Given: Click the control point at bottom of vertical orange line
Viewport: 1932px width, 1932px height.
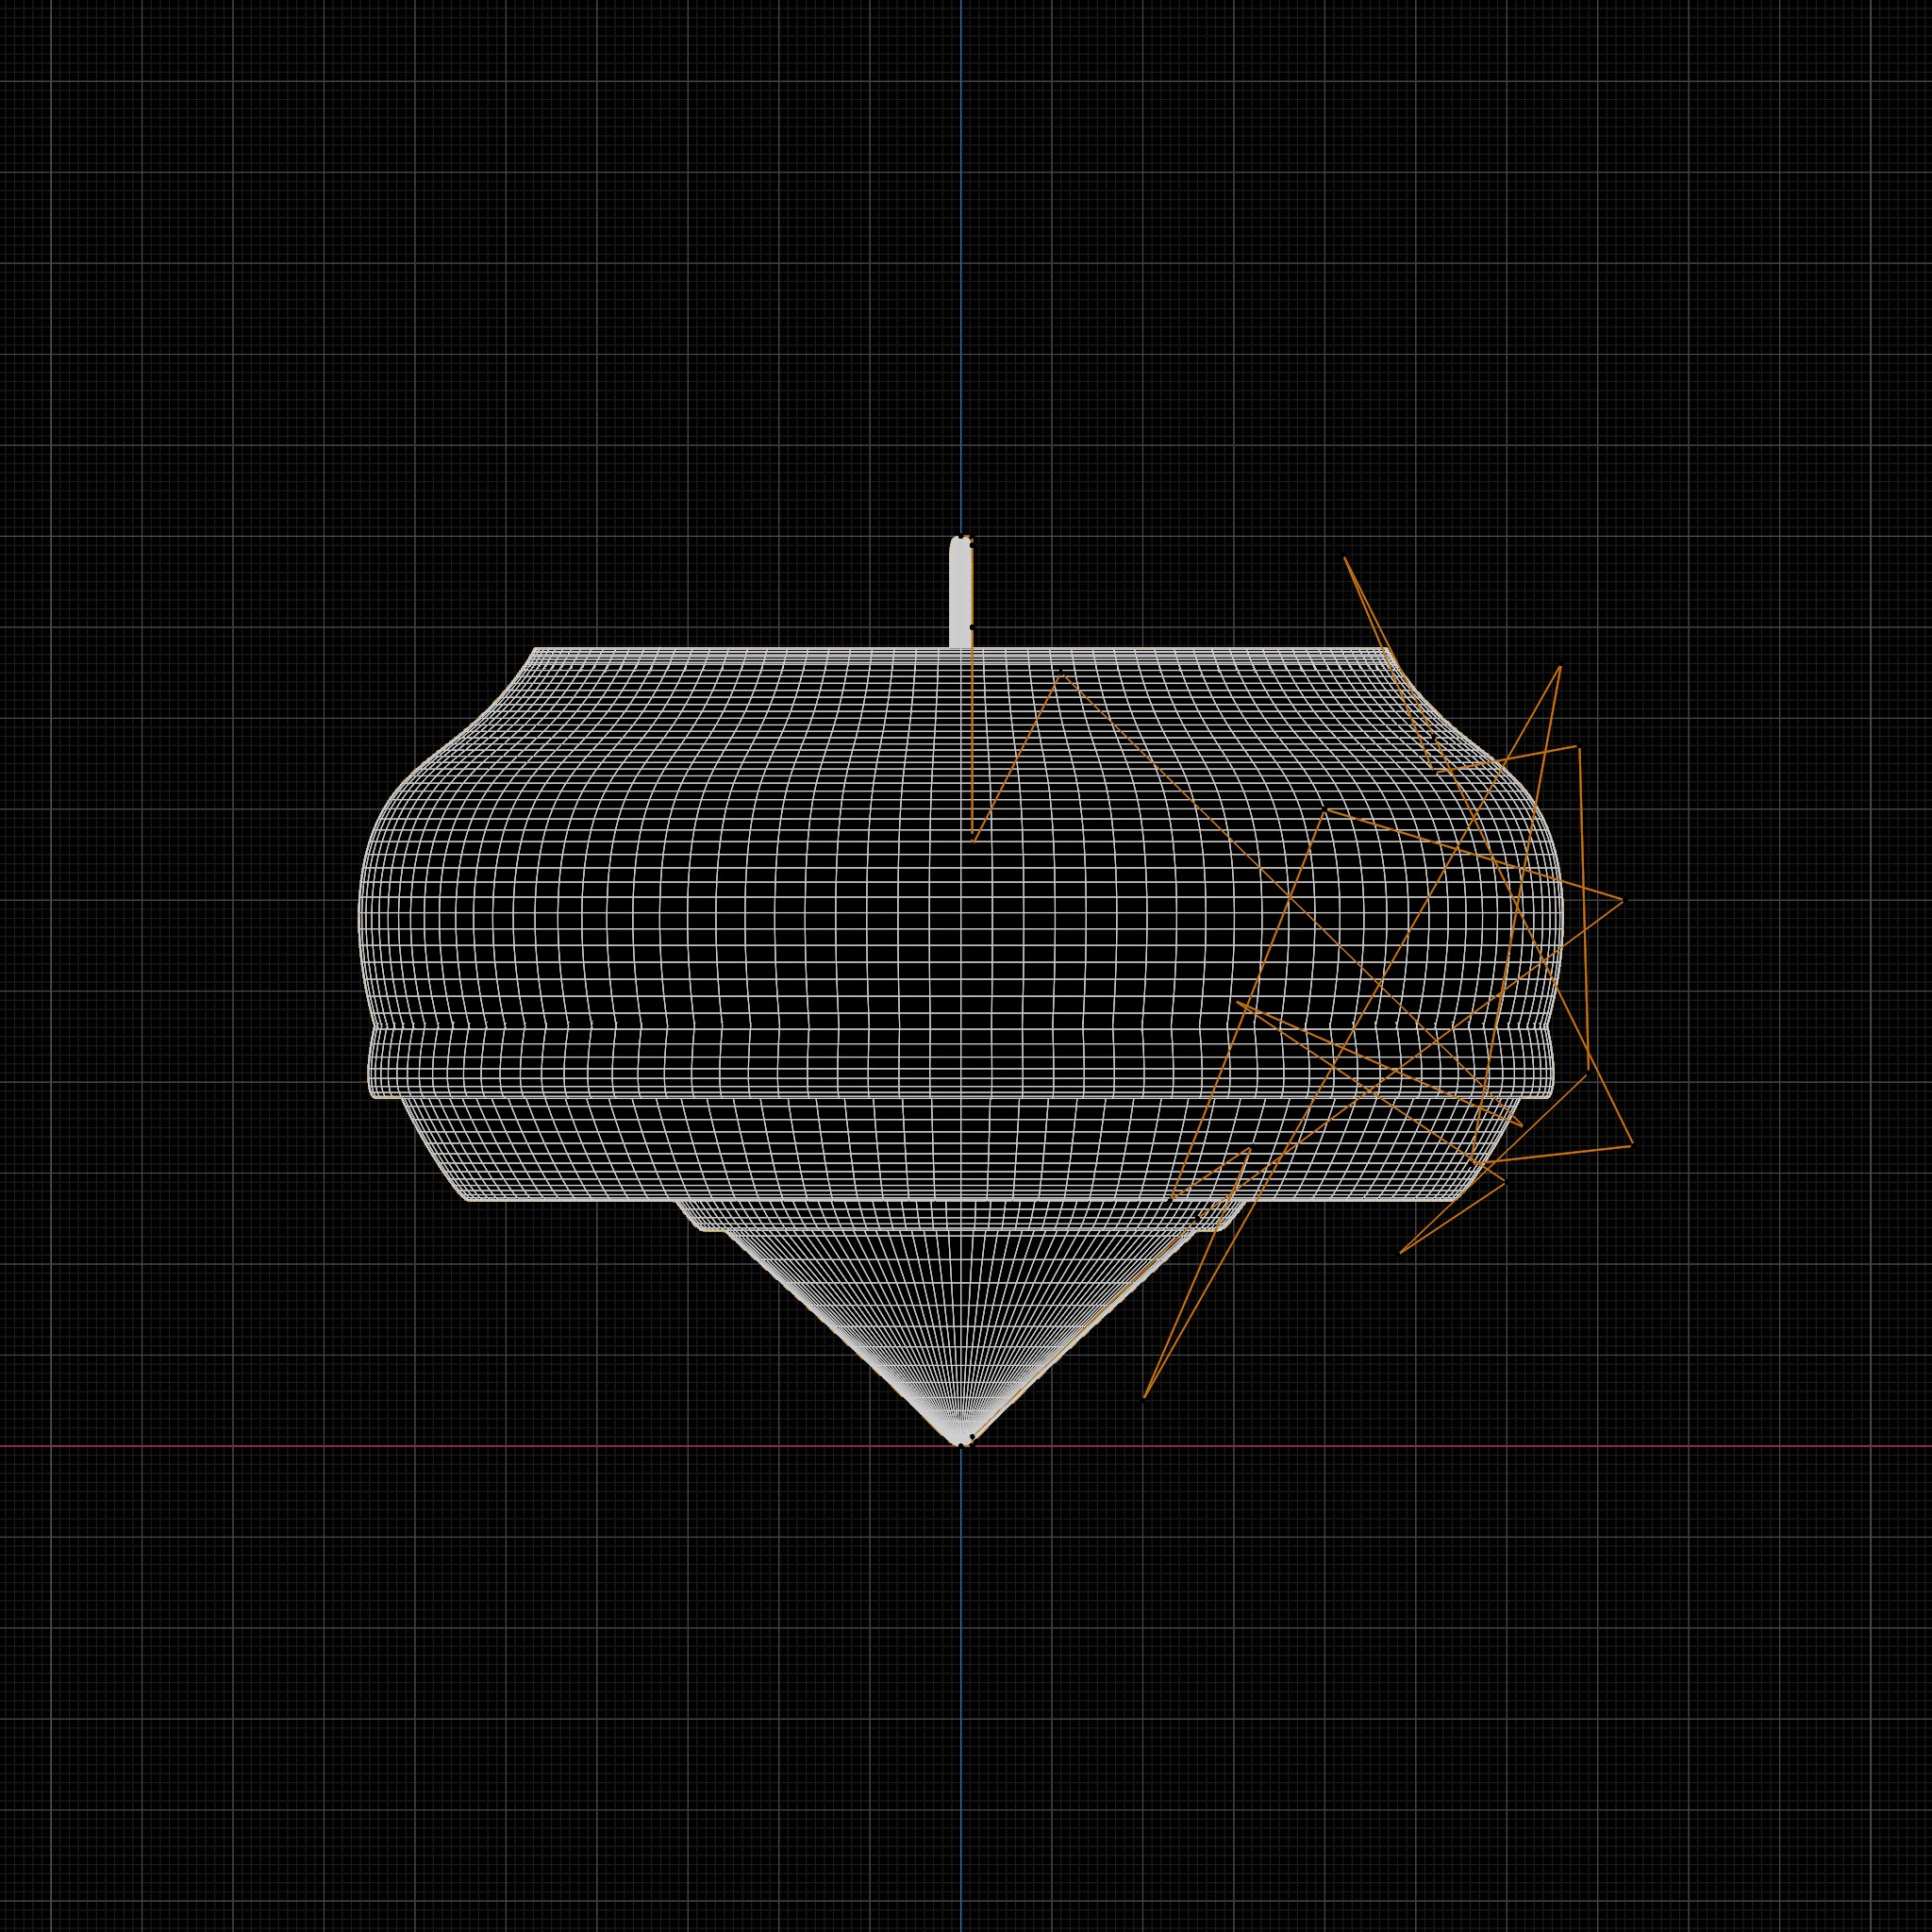Looking at the screenshot, I should coord(973,840).
